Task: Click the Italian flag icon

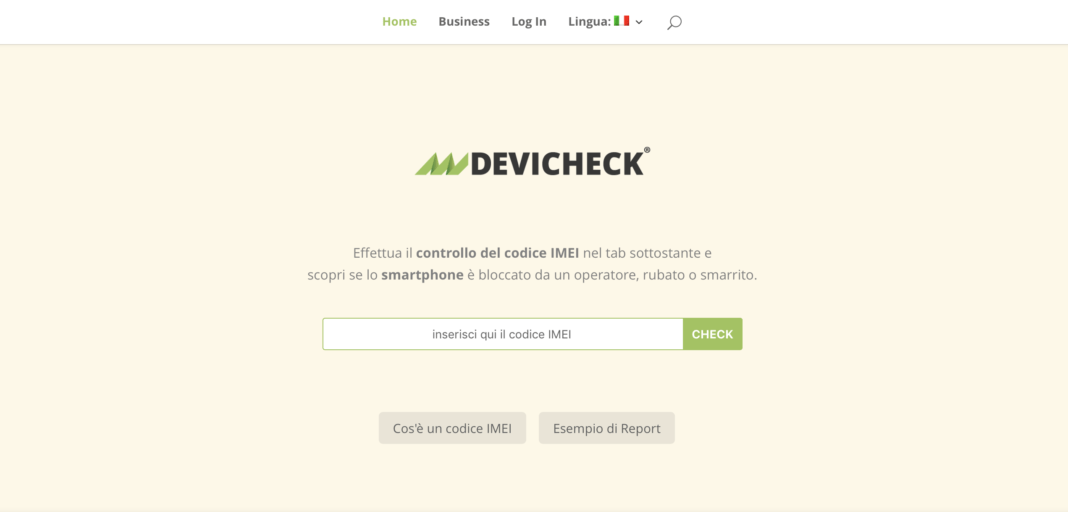Action: click(621, 21)
